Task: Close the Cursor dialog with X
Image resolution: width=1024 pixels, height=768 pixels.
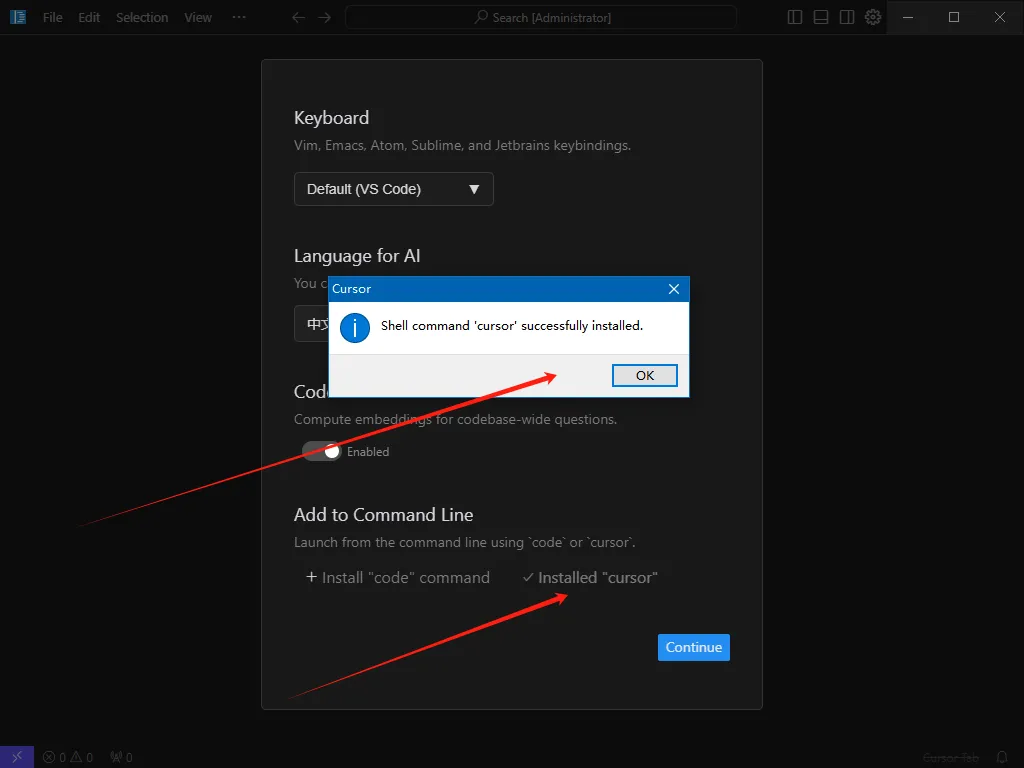Action: pos(674,289)
